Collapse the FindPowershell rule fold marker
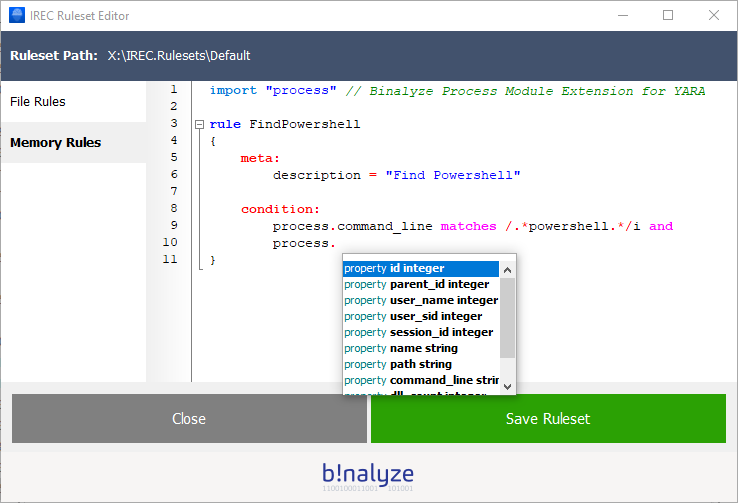The height and width of the screenshot is (503, 738). coord(200,125)
